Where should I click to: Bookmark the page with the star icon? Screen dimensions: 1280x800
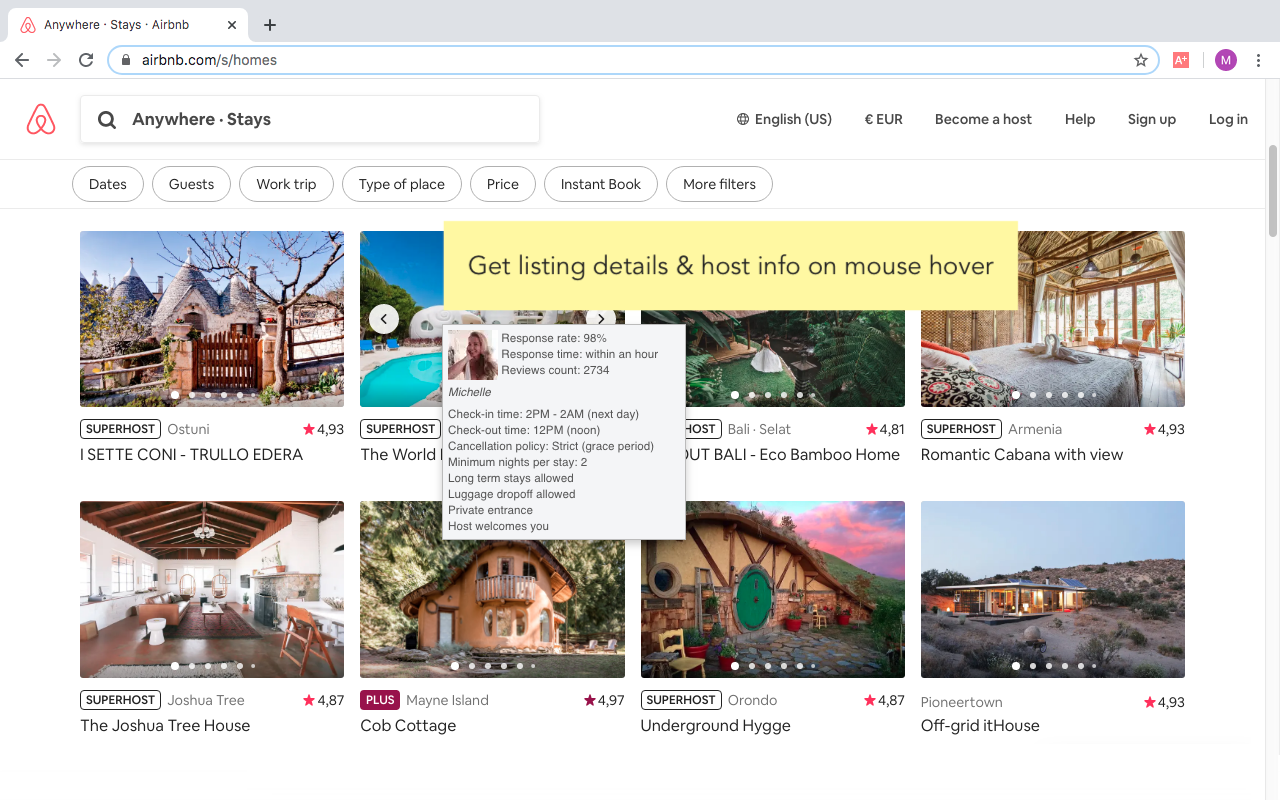(x=1141, y=60)
